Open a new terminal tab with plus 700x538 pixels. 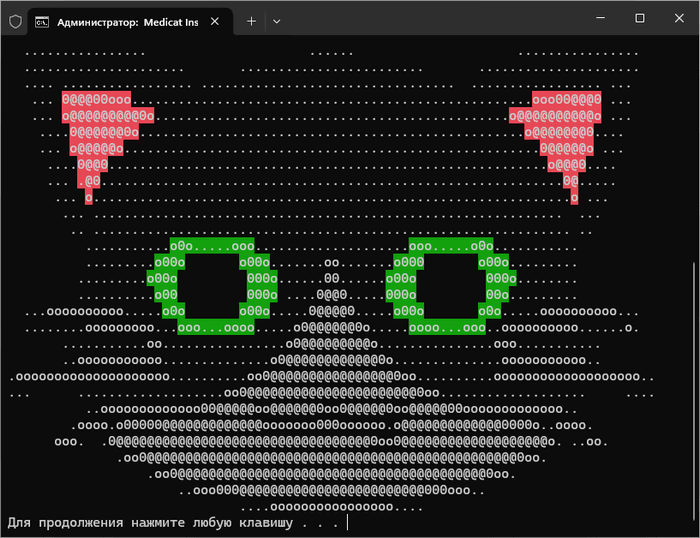click(x=251, y=21)
